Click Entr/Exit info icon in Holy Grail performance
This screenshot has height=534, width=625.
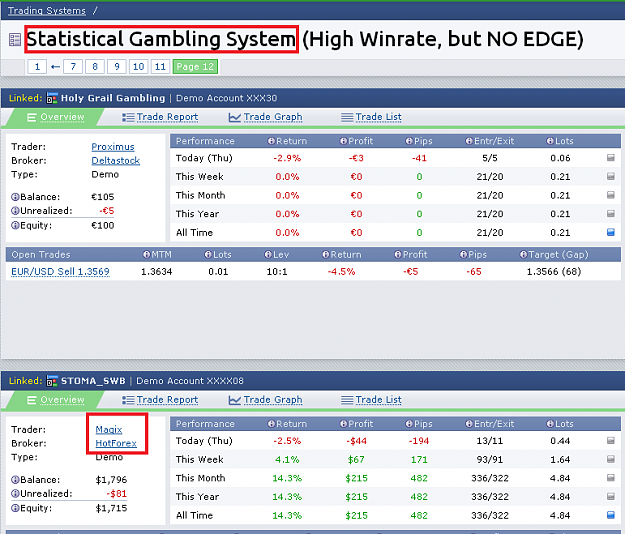[x=469, y=141]
